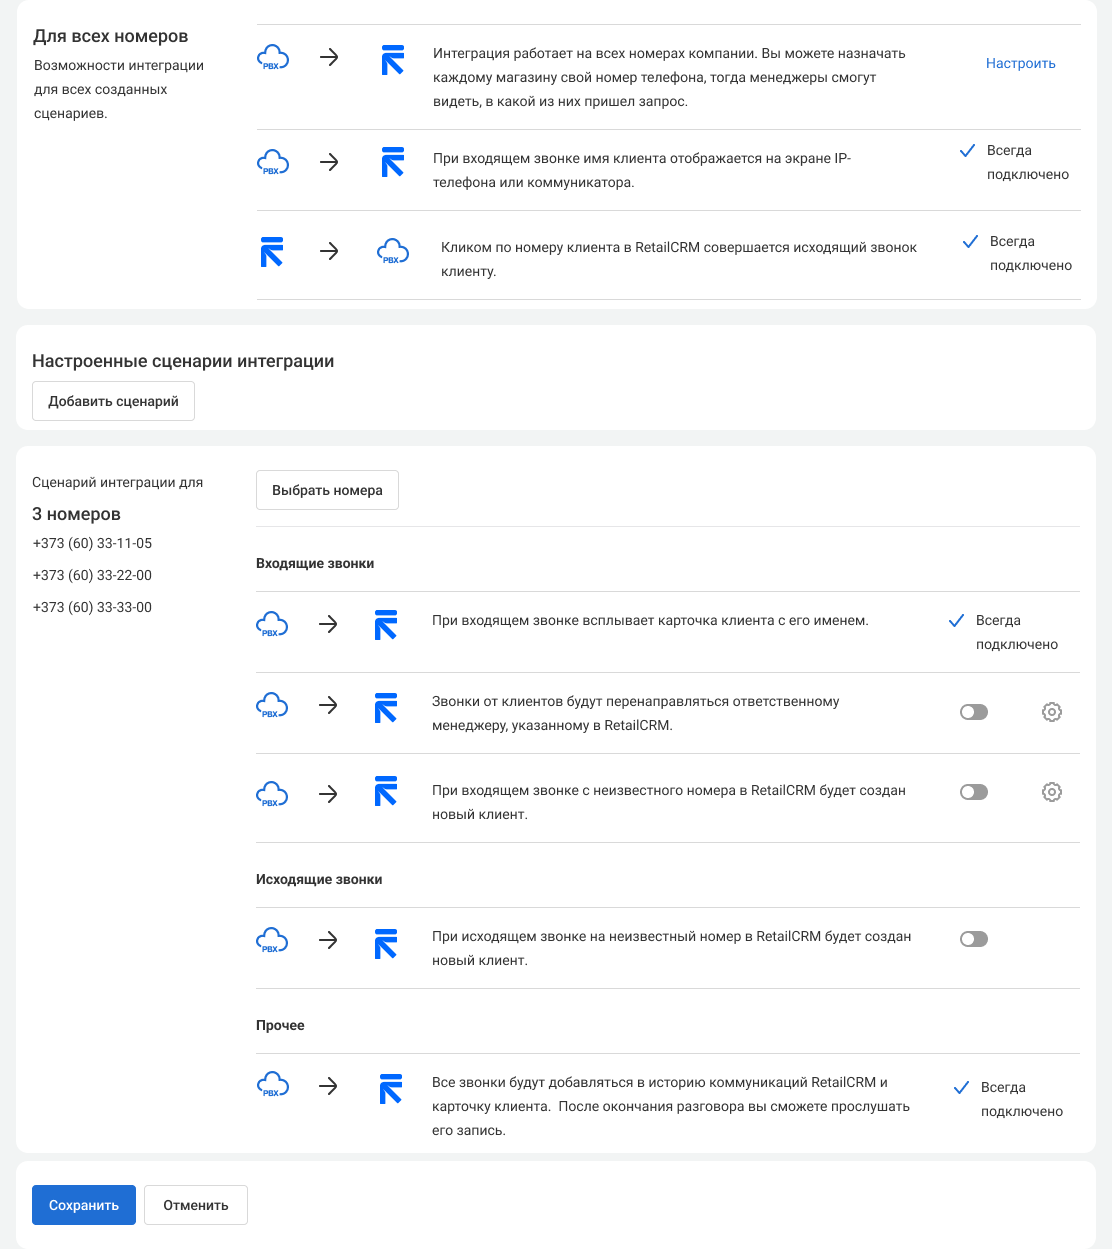This screenshot has height=1249, width=1112.
Task: Click the Настроить link
Action: pyautogui.click(x=1020, y=63)
